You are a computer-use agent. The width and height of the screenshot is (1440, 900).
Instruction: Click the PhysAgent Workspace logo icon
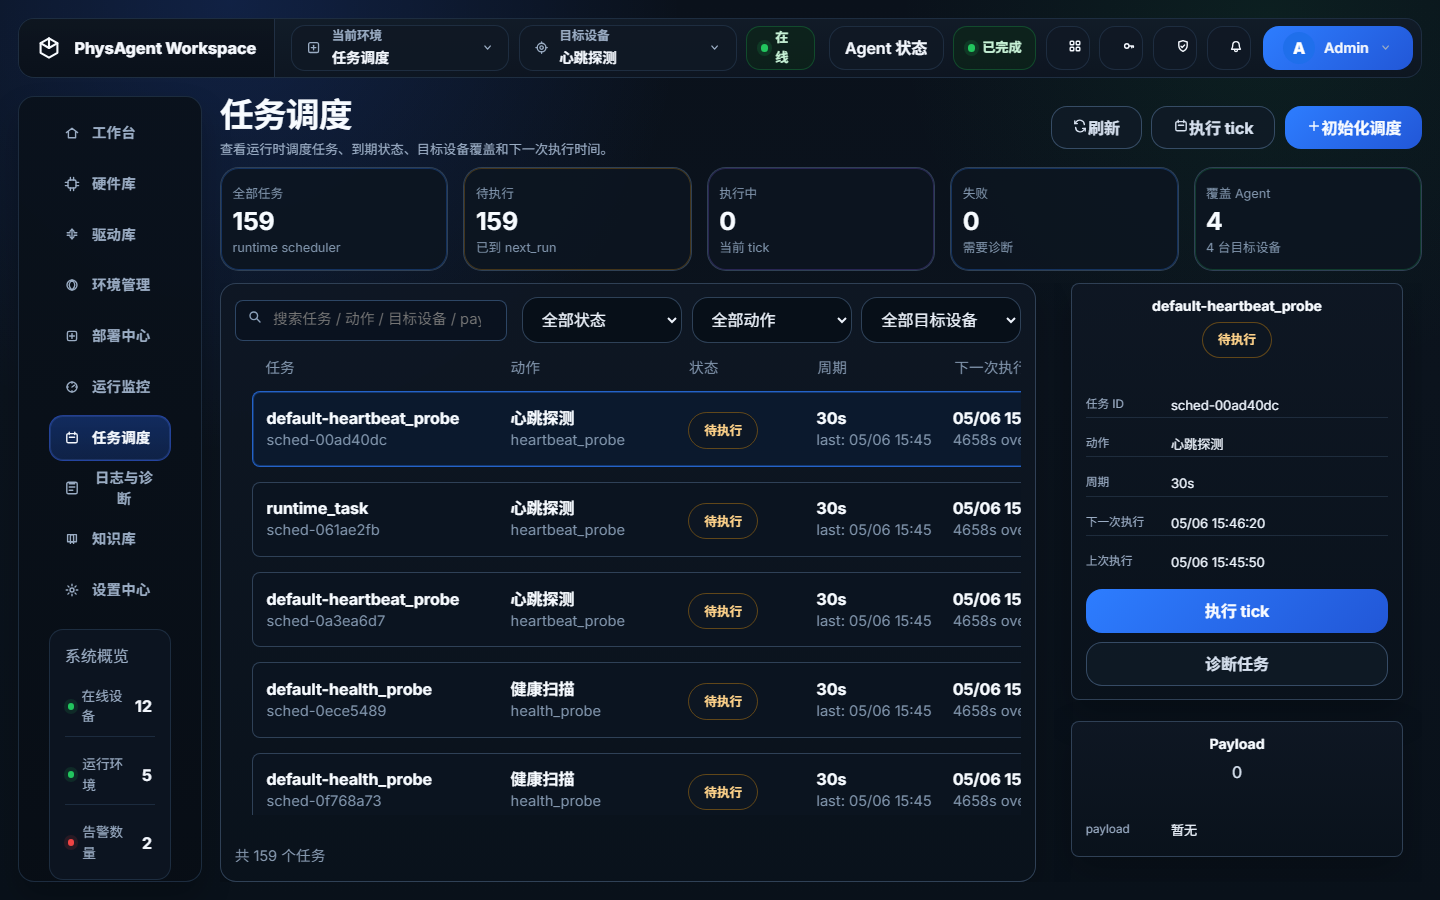(x=49, y=48)
